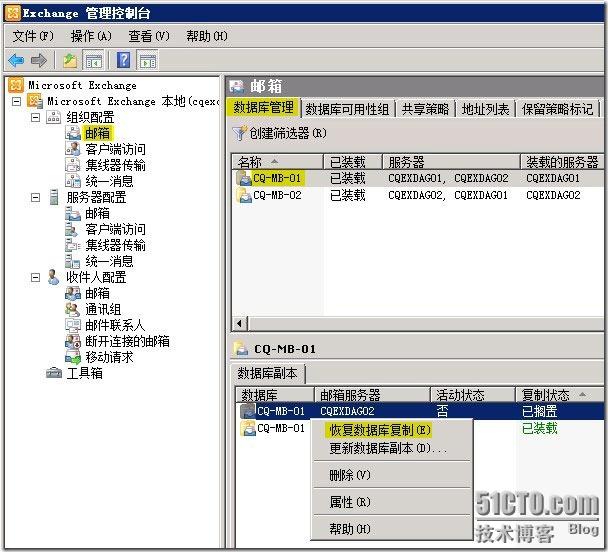Viewport: 608px width, 552px height.
Task: Collapse the 服务器配置 tree node
Action: click(x=35, y=197)
